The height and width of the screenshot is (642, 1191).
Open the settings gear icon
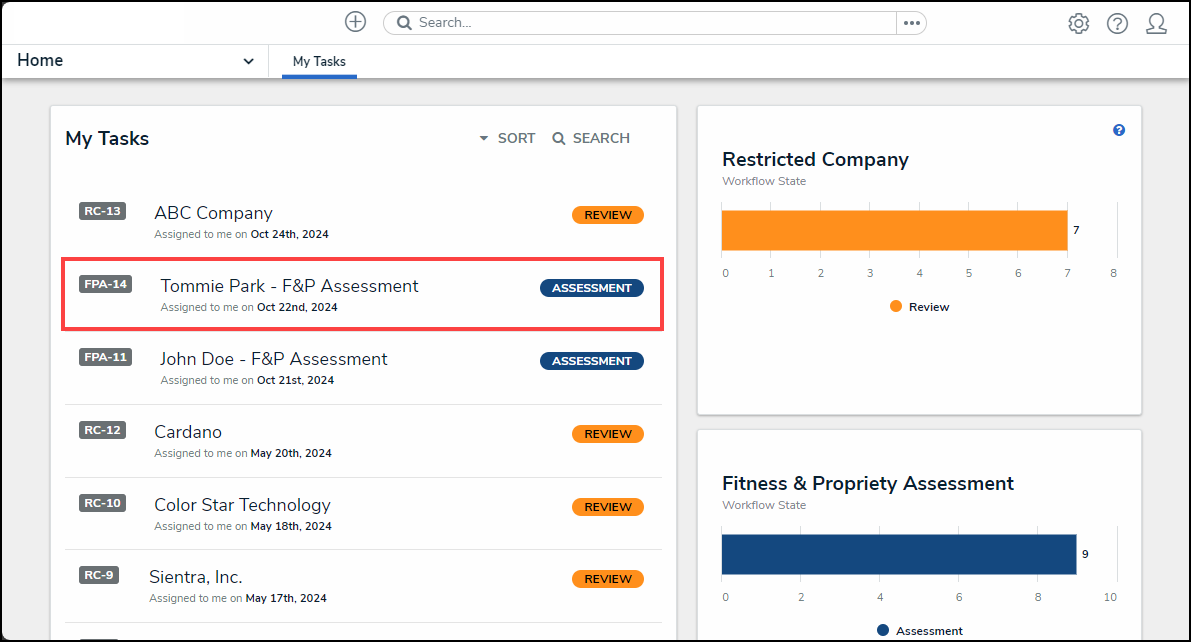click(1078, 24)
